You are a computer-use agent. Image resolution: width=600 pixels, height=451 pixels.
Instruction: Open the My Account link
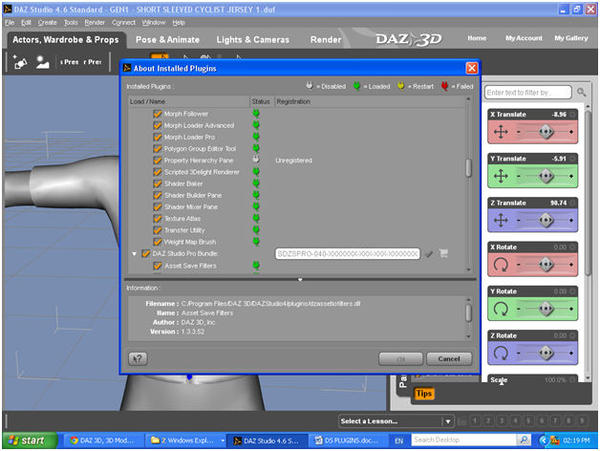523,38
